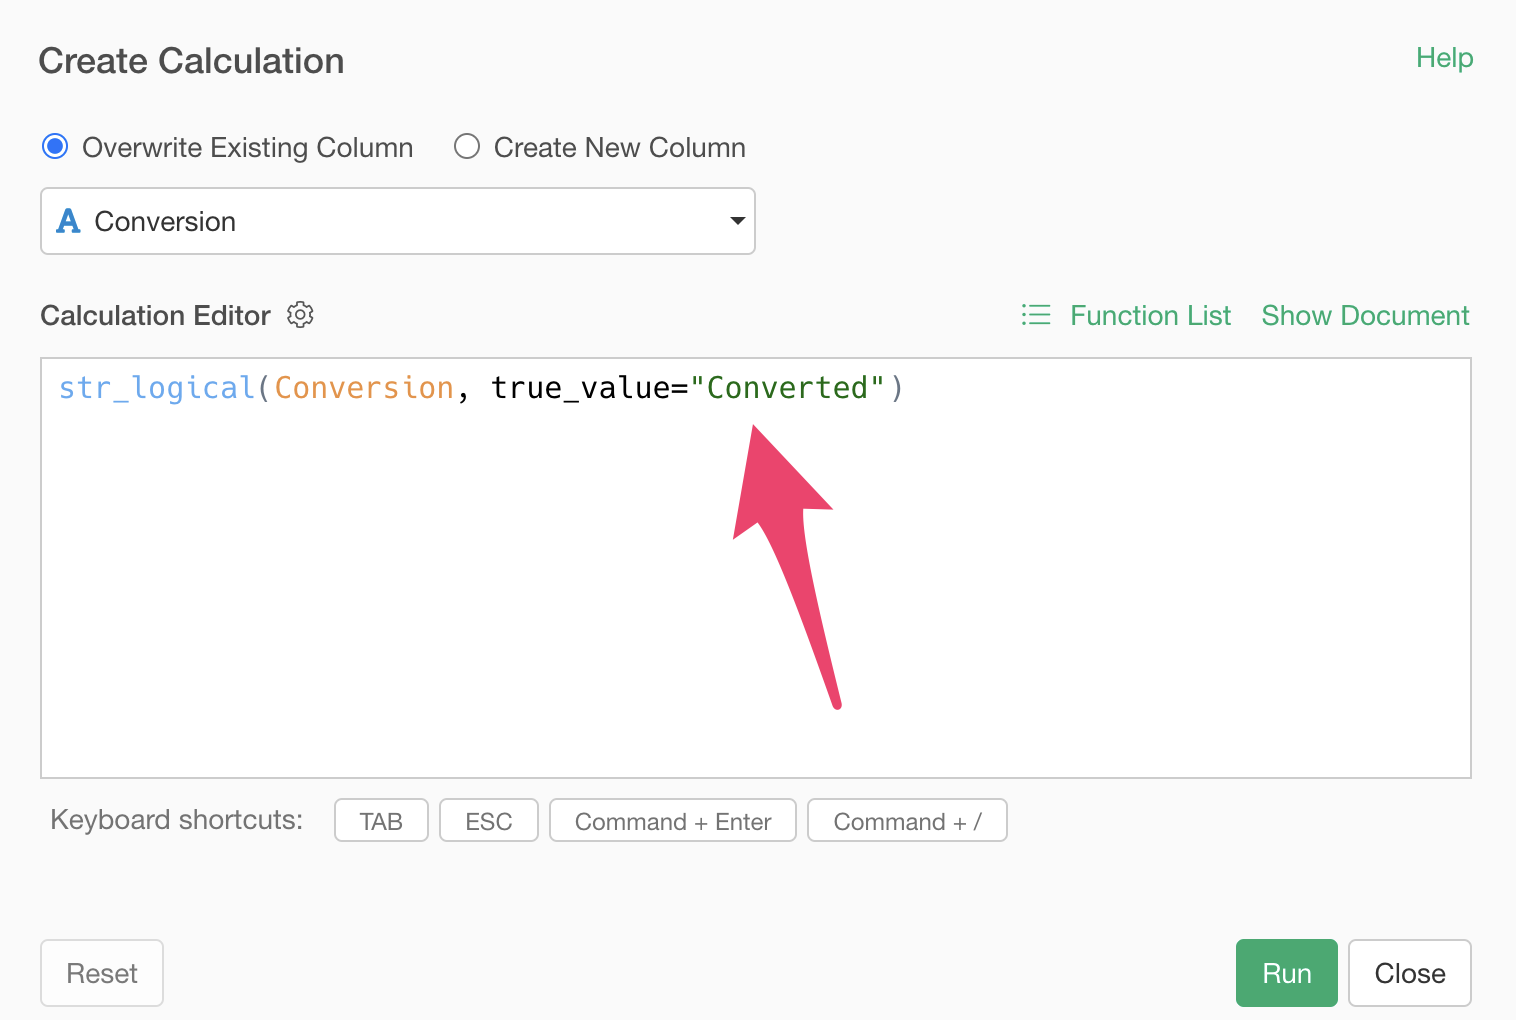This screenshot has height=1020, width=1516.
Task: Click the text-type icon beside Conversion
Action: [68, 221]
